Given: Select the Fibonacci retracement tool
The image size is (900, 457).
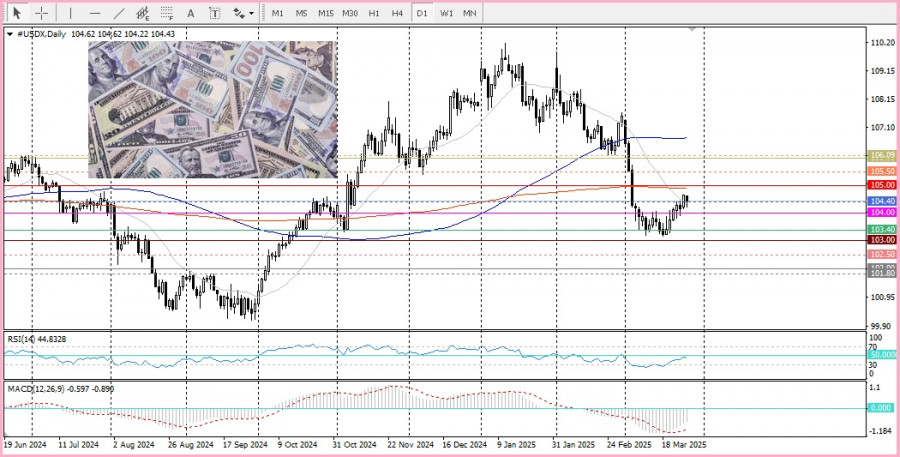Looking at the screenshot, I should click(x=166, y=13).
